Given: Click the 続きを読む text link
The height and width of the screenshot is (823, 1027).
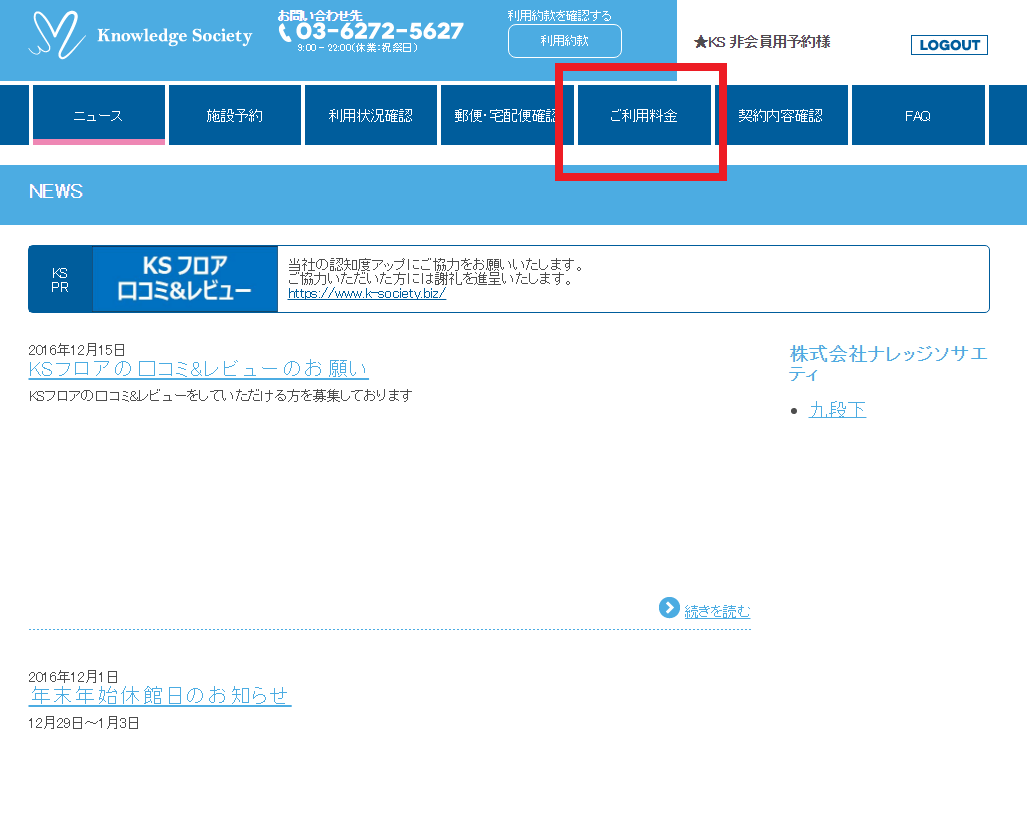Looking at the screenshot, I should 717,611.
